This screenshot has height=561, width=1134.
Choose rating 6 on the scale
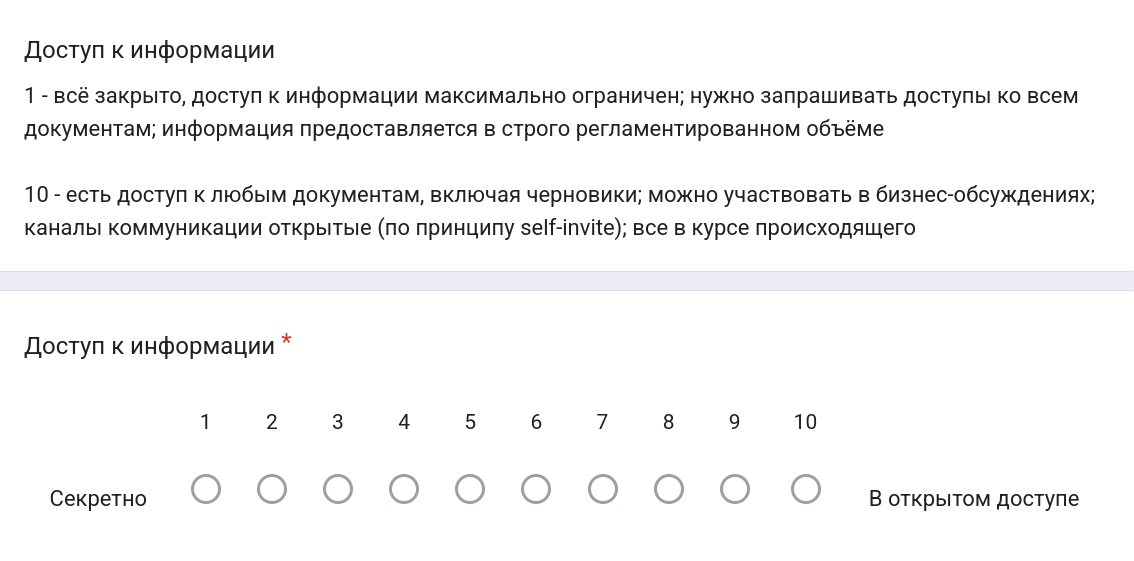point(536,489)
